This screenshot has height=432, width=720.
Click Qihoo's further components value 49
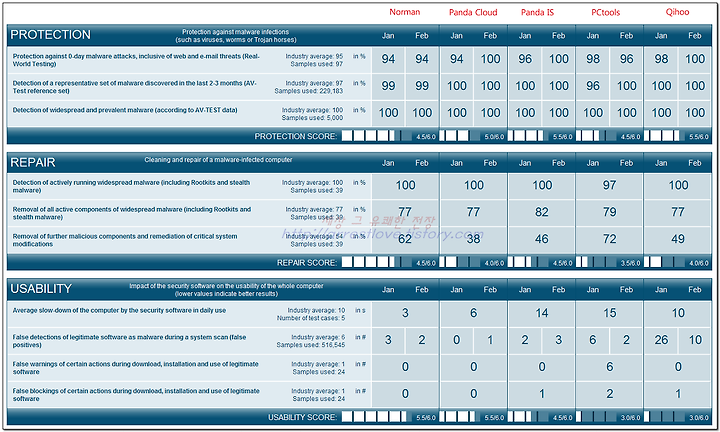678,239
